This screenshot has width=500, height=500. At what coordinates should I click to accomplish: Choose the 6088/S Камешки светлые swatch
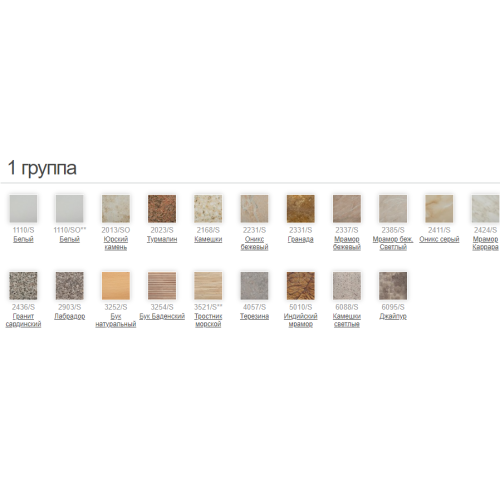pyautogui.click(x=347, y=286)
